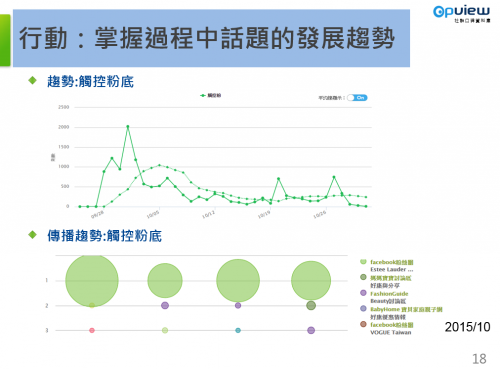Click the dark green bubble in row 2
Image resolution: width=500 pixels, height=369 pixels.
311,305
